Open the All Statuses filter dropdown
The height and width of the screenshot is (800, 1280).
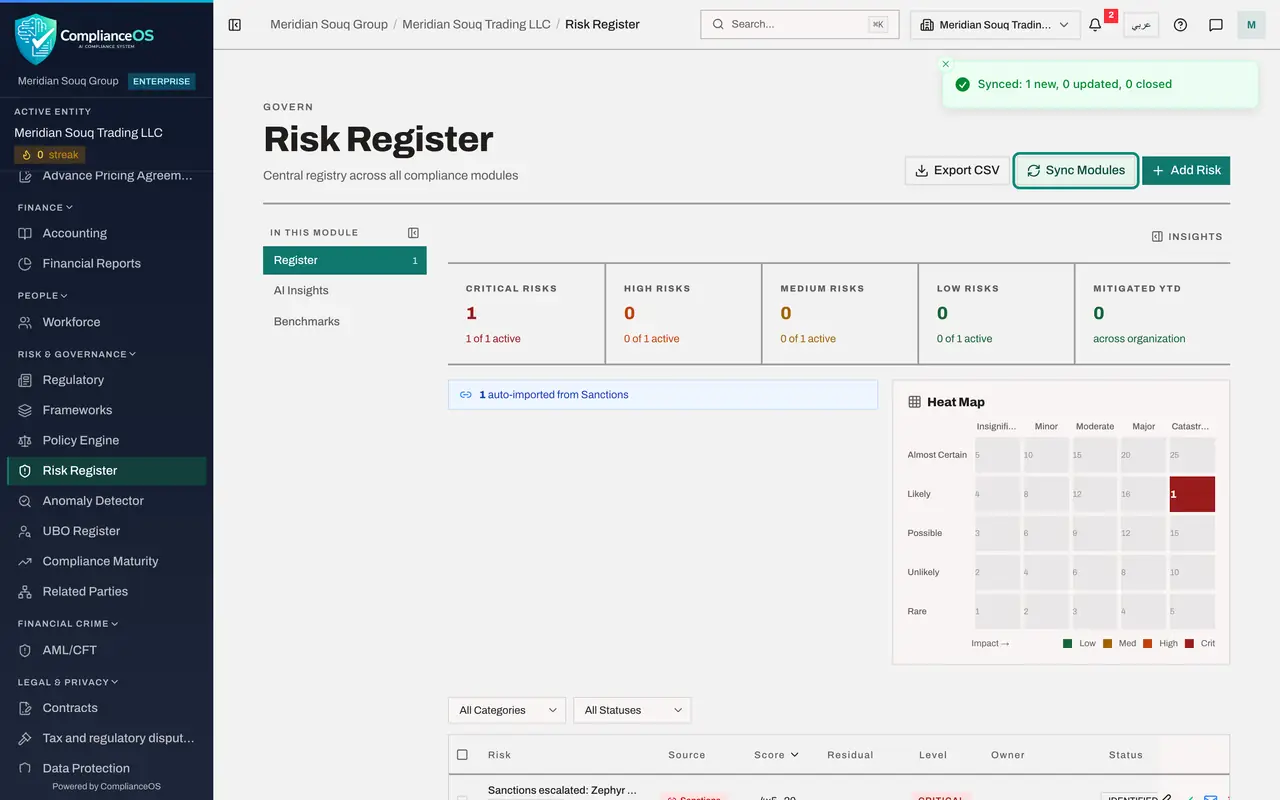632,710
